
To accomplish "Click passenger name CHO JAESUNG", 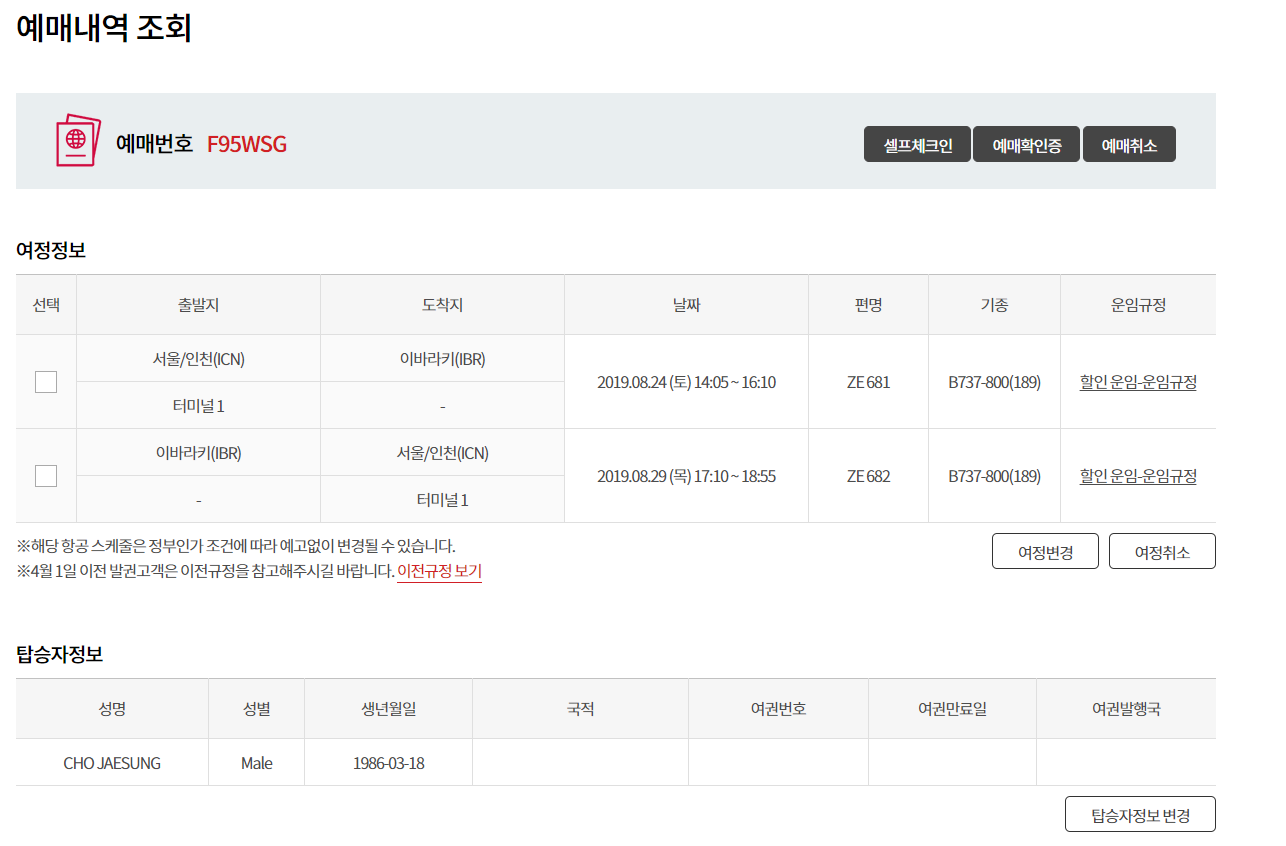I will pos(112,763).
